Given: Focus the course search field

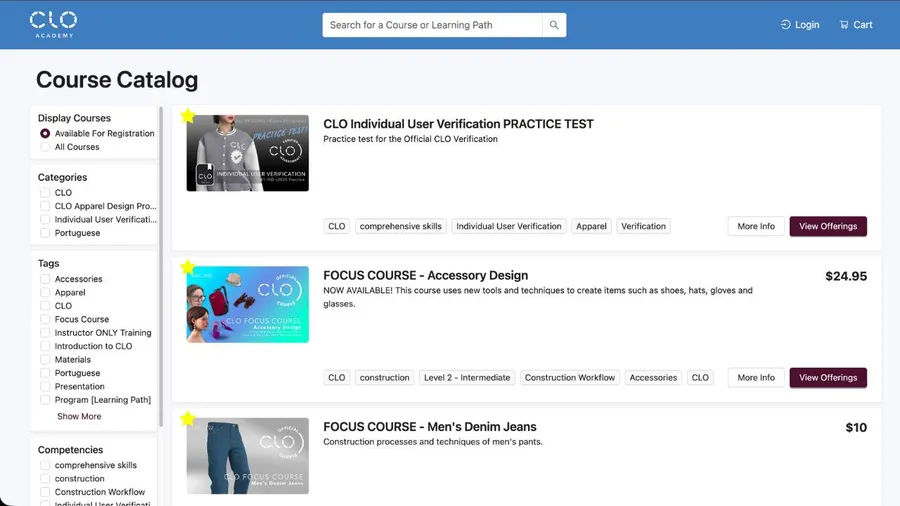Looking at the screenshot, I should (432, 25).
